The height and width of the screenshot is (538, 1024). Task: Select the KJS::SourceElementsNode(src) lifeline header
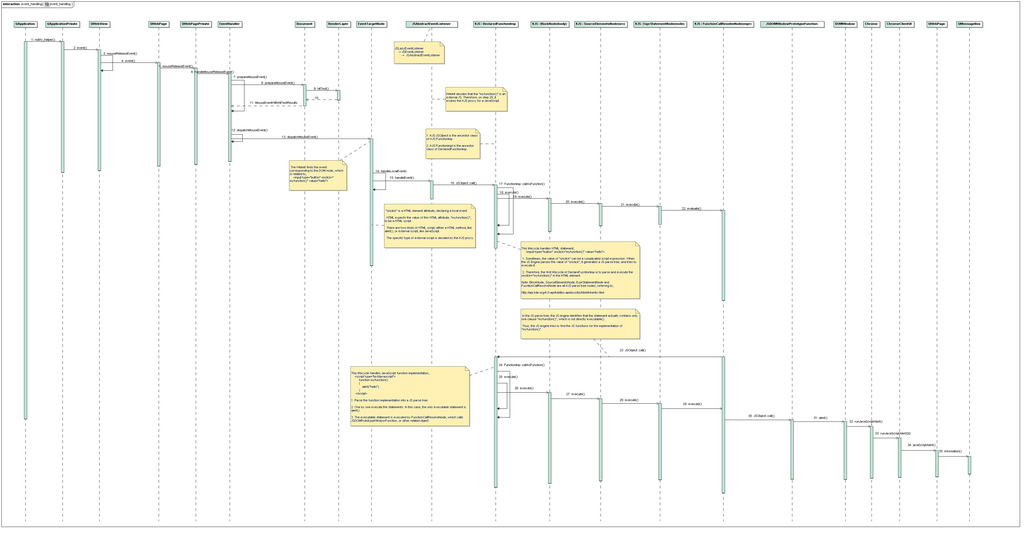tap(600, 24)
